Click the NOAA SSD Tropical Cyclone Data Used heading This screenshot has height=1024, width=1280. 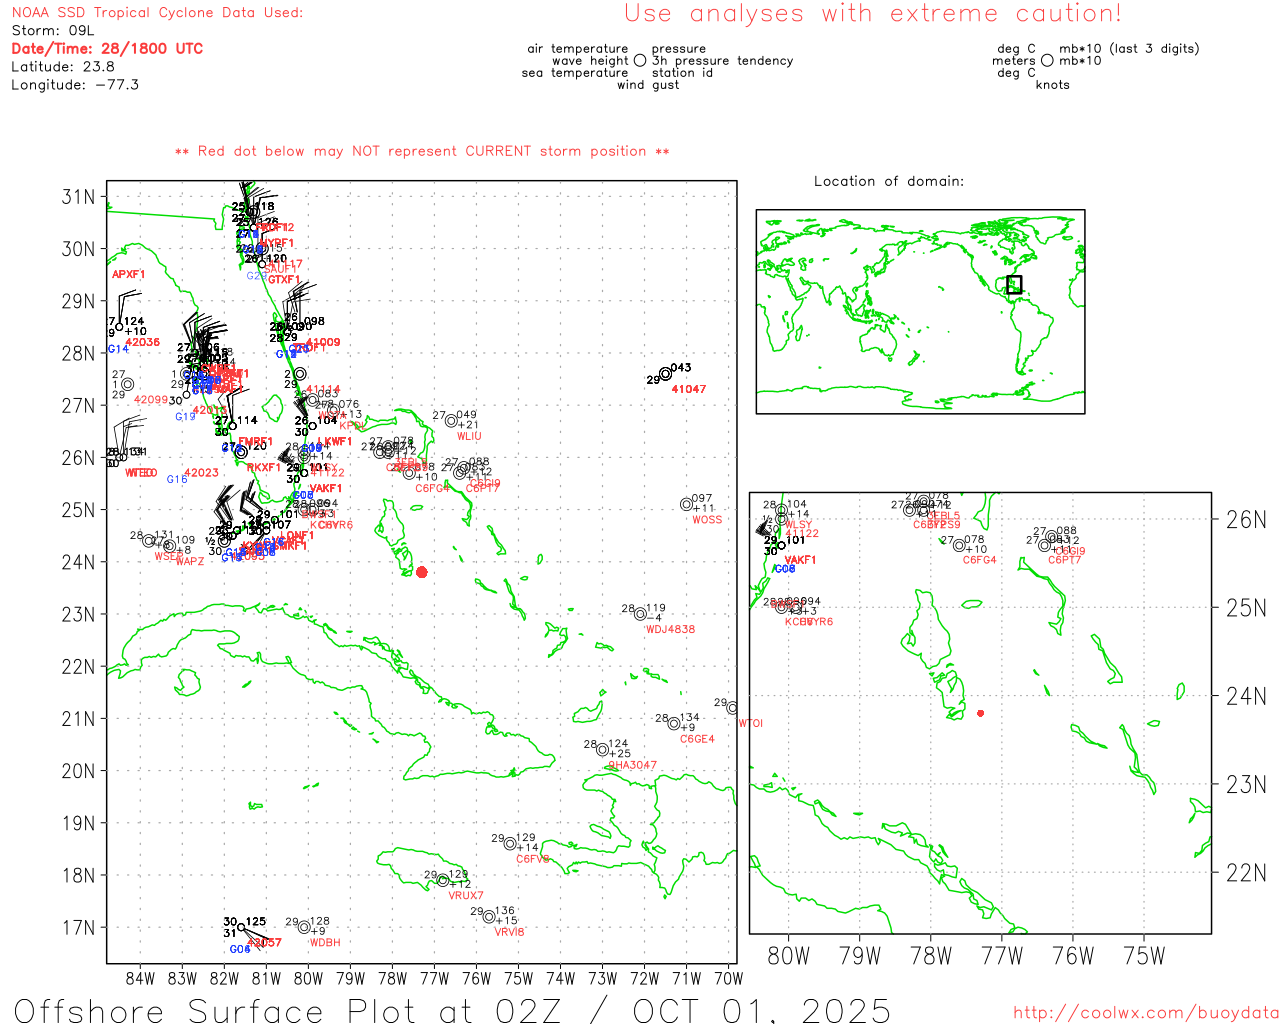click(157, 13)
